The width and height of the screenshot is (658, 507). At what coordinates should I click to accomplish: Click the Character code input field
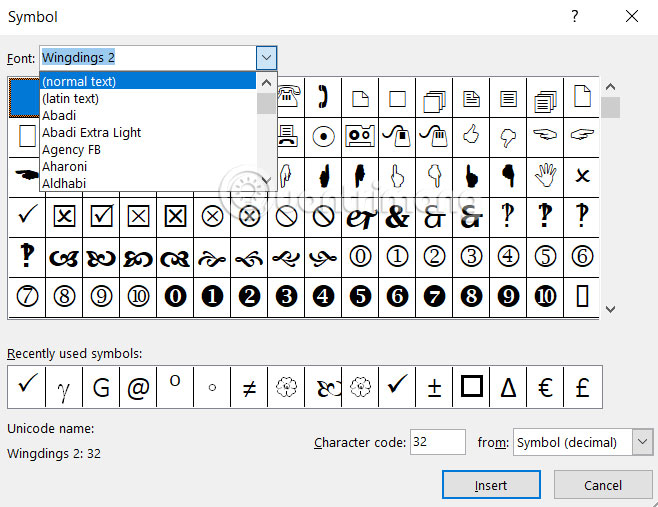click(438, 442)
